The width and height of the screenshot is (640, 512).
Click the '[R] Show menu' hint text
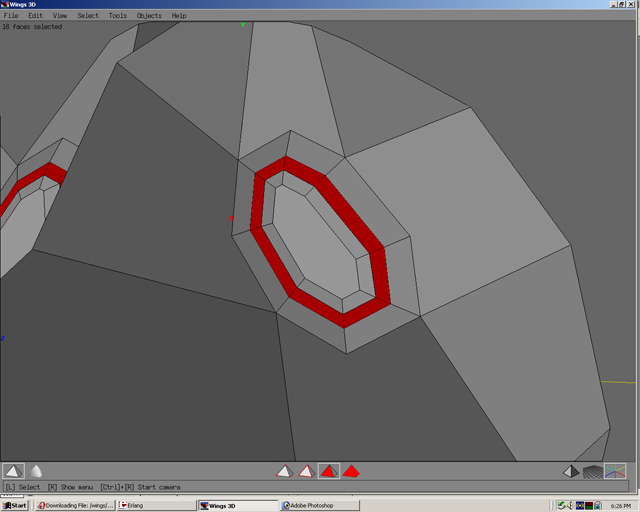click(70, 487)
